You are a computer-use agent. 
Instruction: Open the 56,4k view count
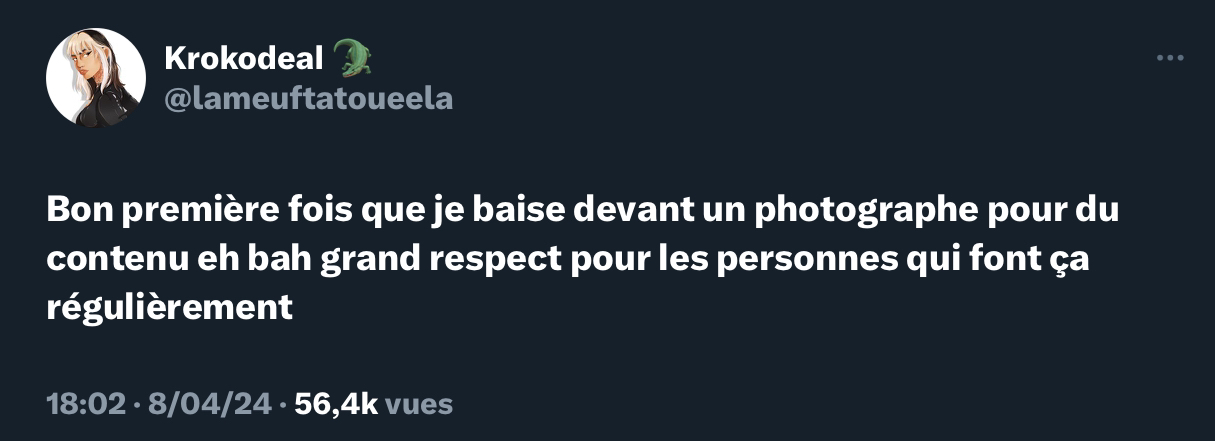coord(337,404)
